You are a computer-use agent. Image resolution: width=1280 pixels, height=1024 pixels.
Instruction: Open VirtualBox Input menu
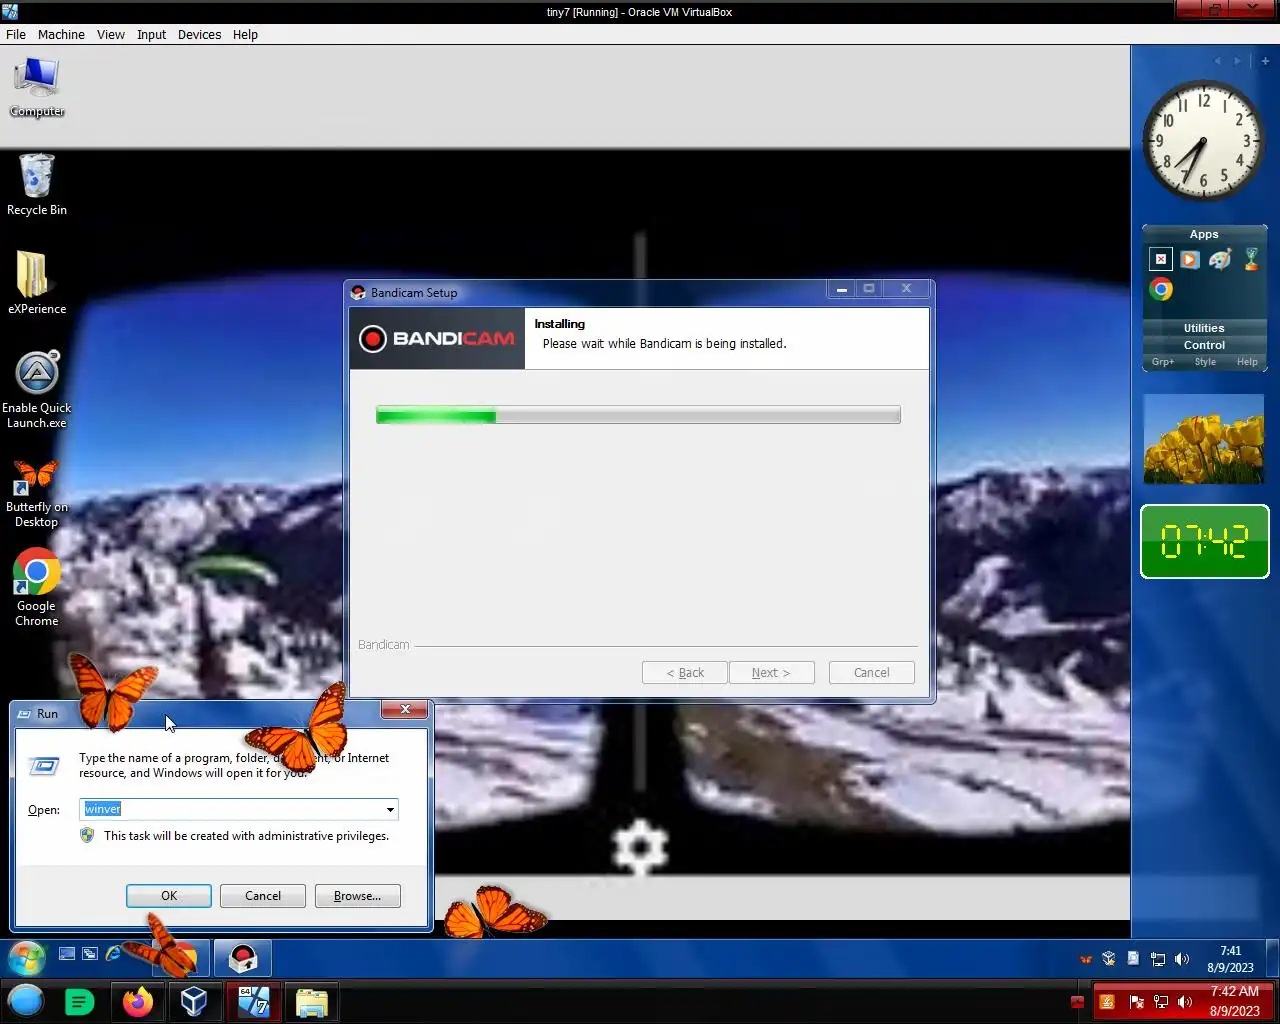tap(152, 34)
